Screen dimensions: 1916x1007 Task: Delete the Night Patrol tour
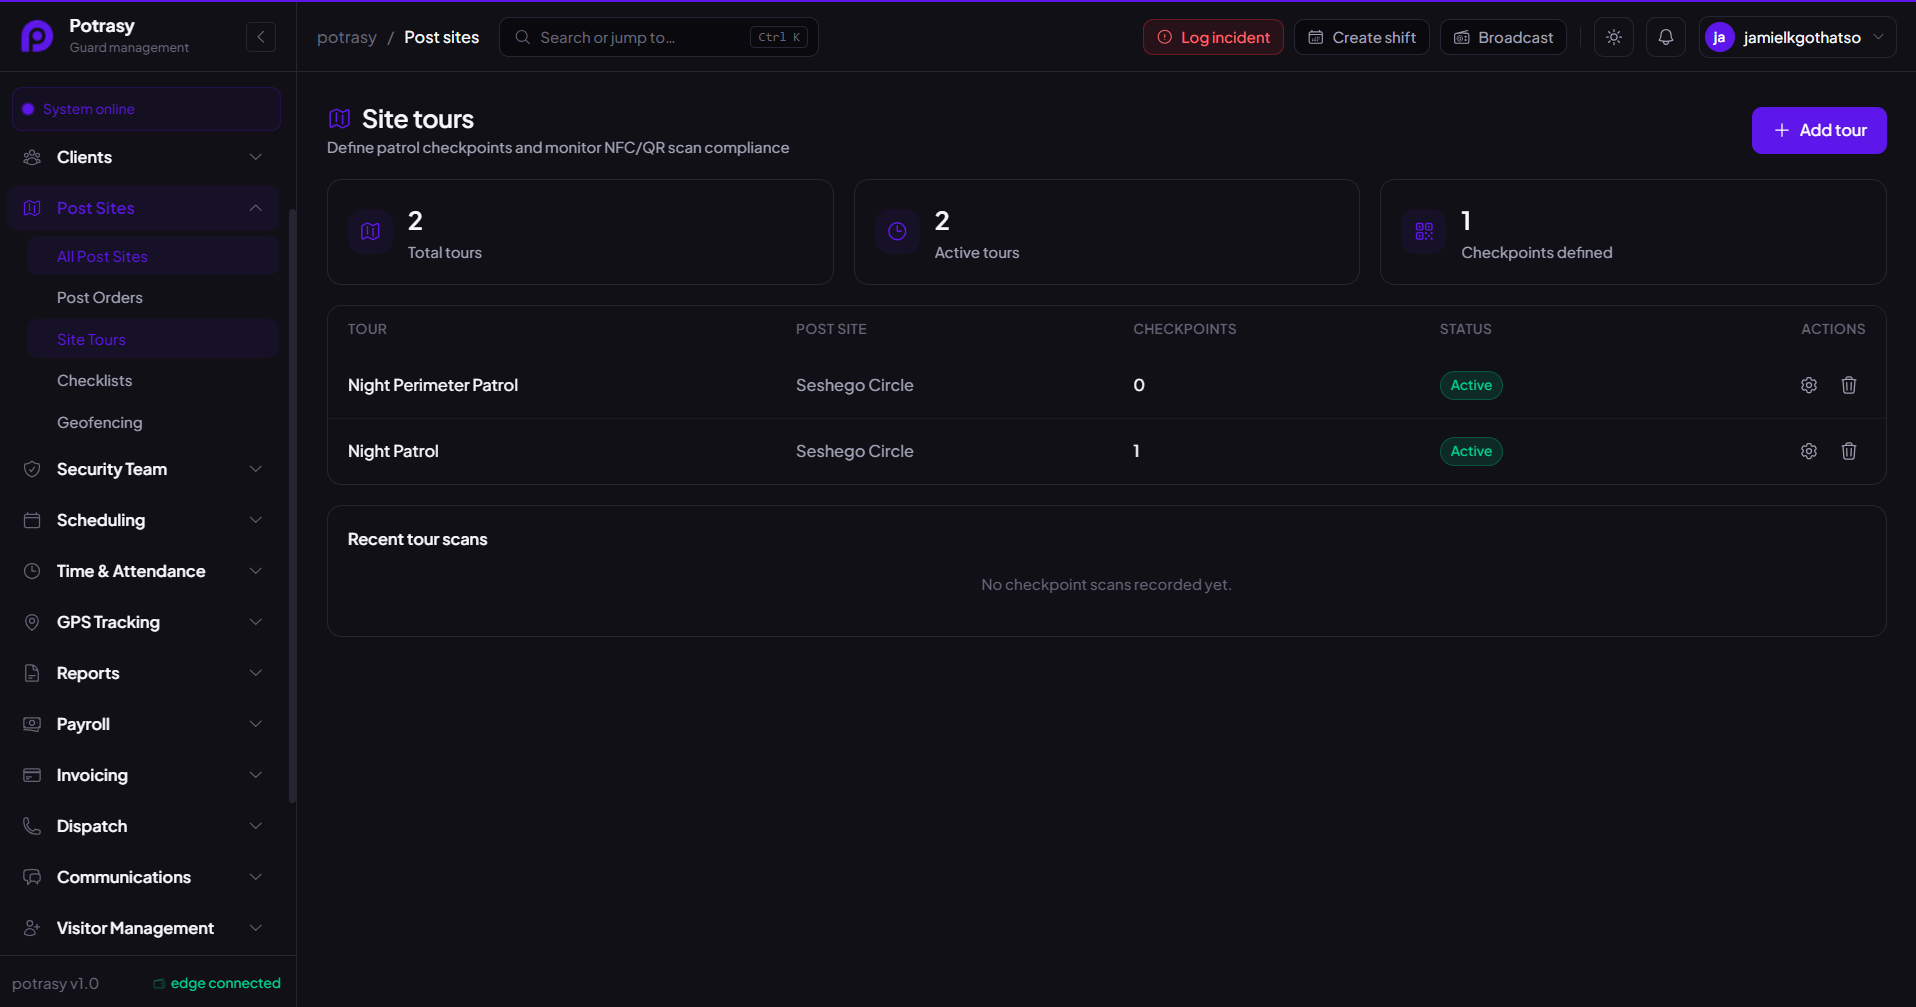click(1849, 451)
